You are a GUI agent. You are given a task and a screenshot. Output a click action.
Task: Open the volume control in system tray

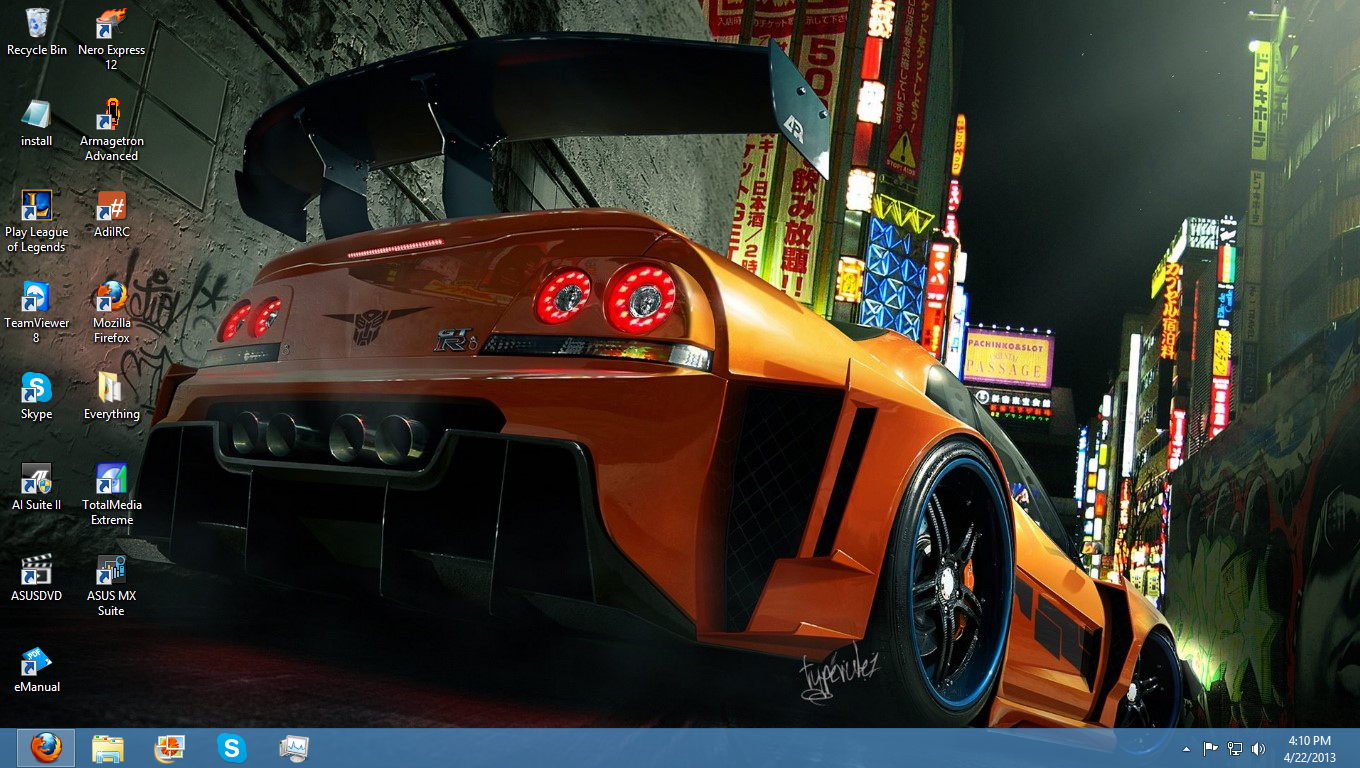tap(1258, 749)
